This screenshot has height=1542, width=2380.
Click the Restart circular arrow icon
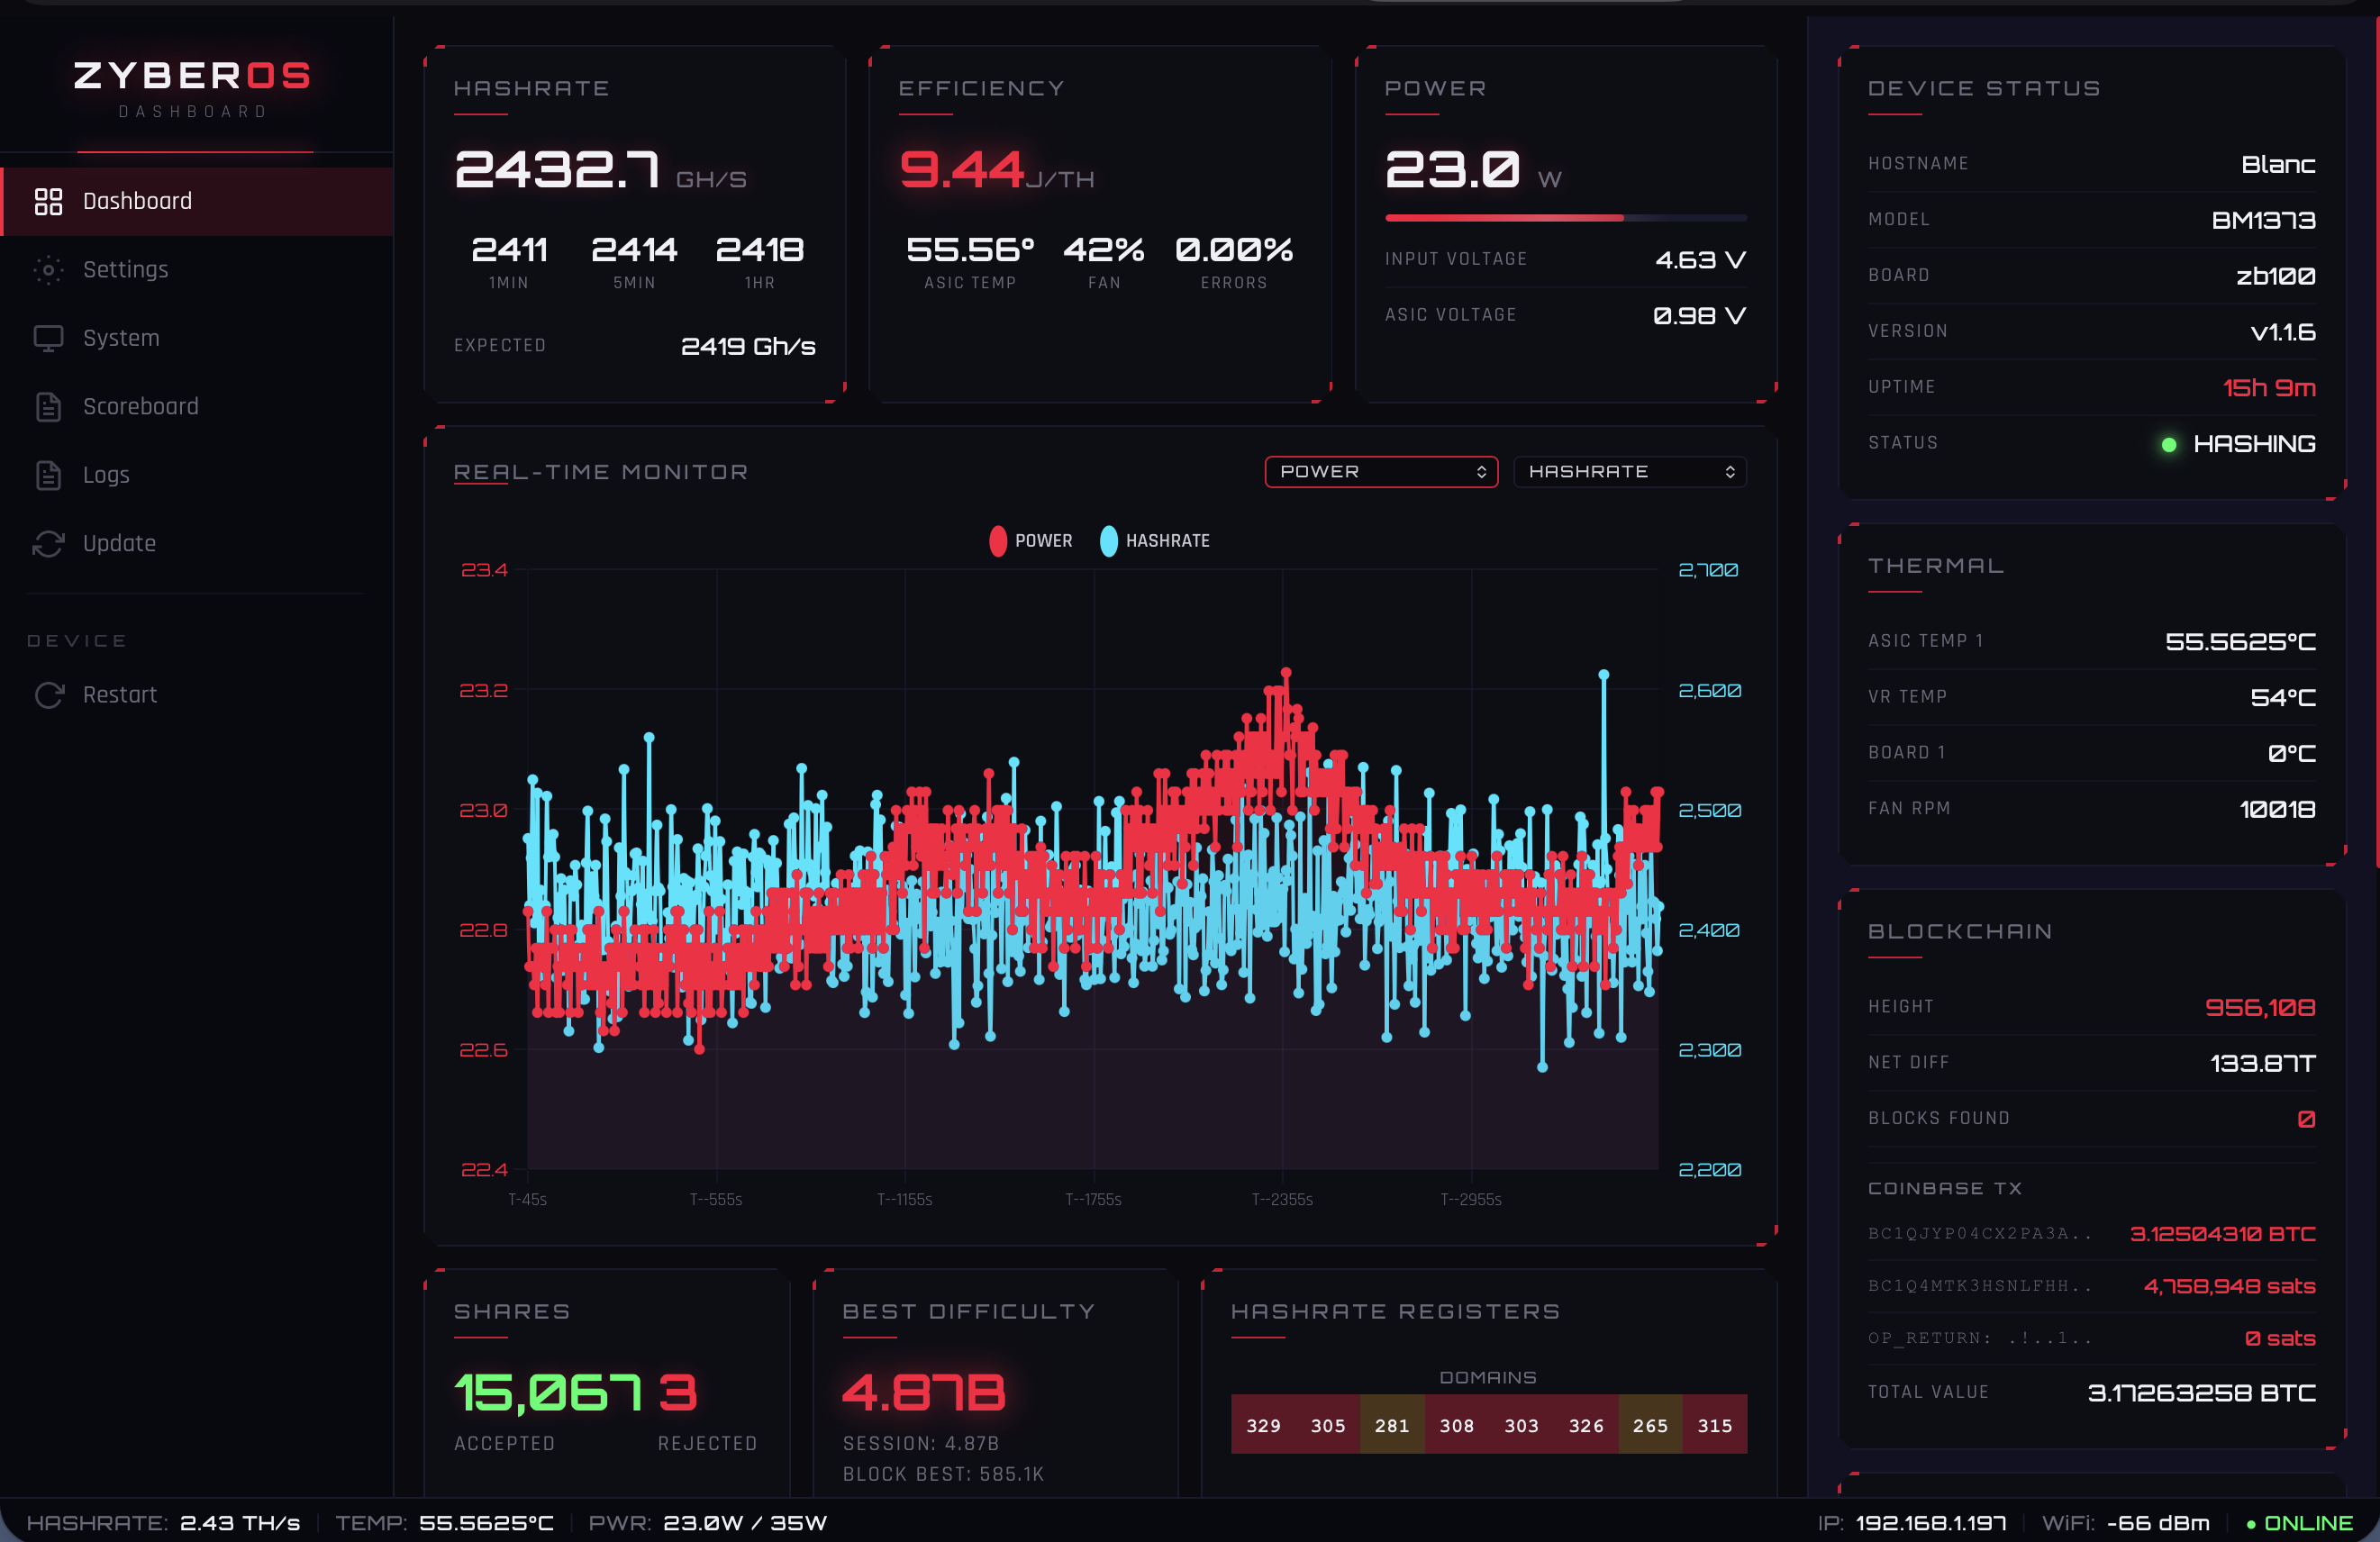click(x=48, y=695)
